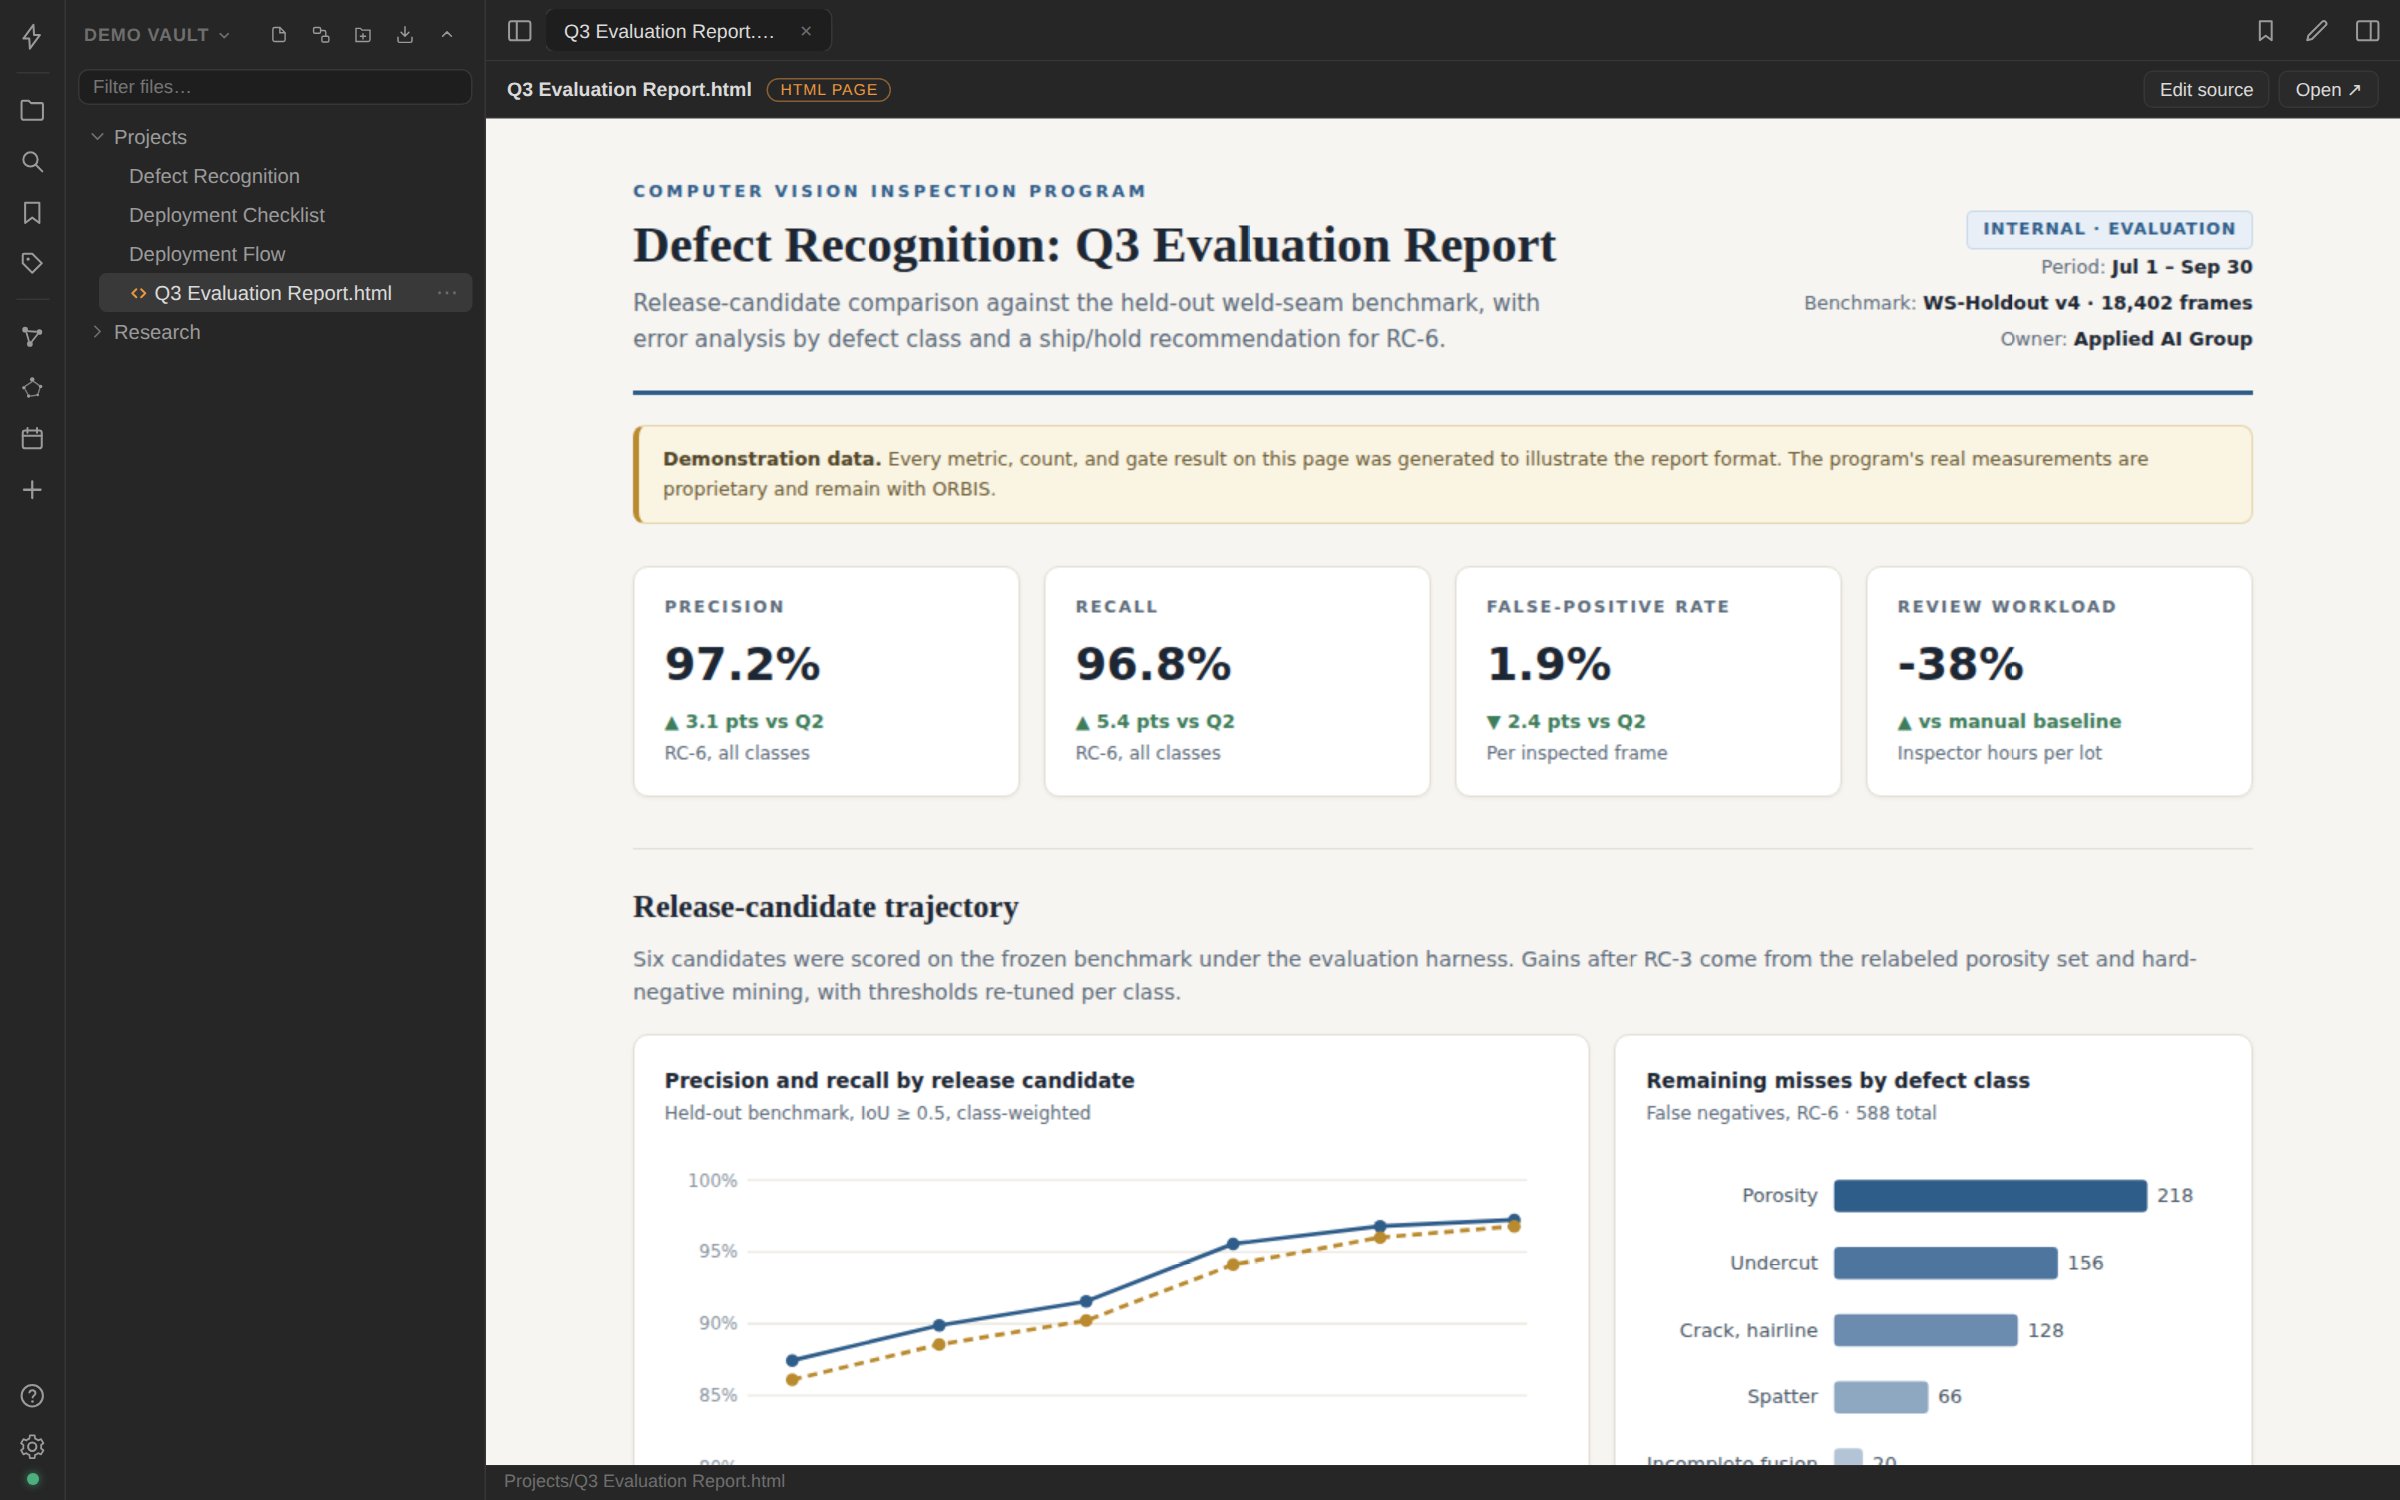Open the help question mark icon
2400x1500 pixels.
(32, 1395)
